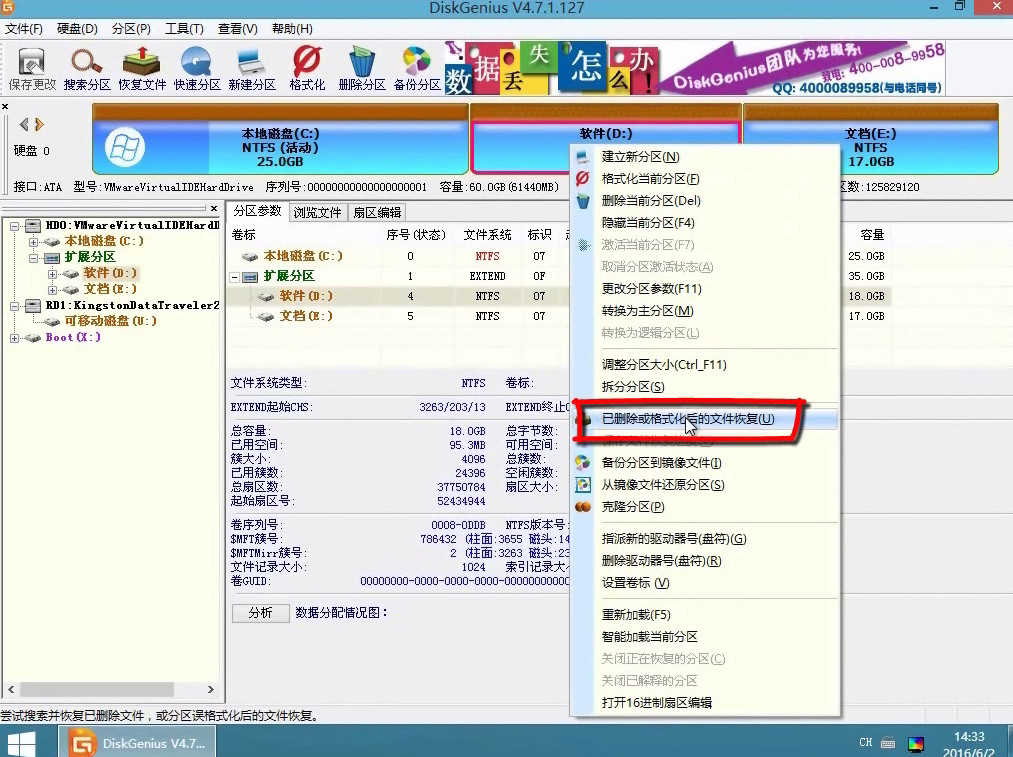Image resolution: width=1013 pixels, height=757 pixels.
Task: Click the tree panel horizontal scrollbar
Action: (x=96, y=689)
